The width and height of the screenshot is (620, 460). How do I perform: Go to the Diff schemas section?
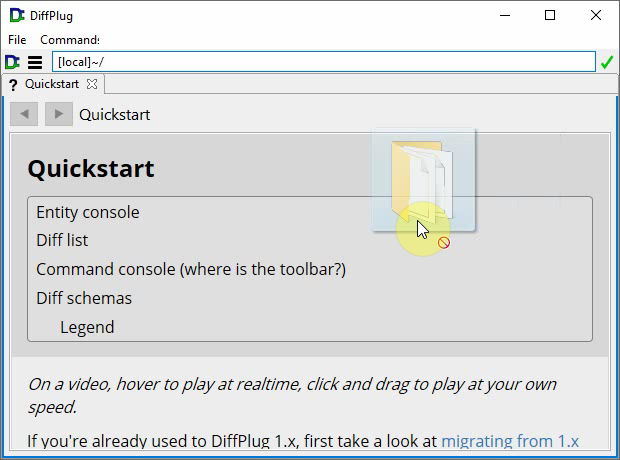84,298
